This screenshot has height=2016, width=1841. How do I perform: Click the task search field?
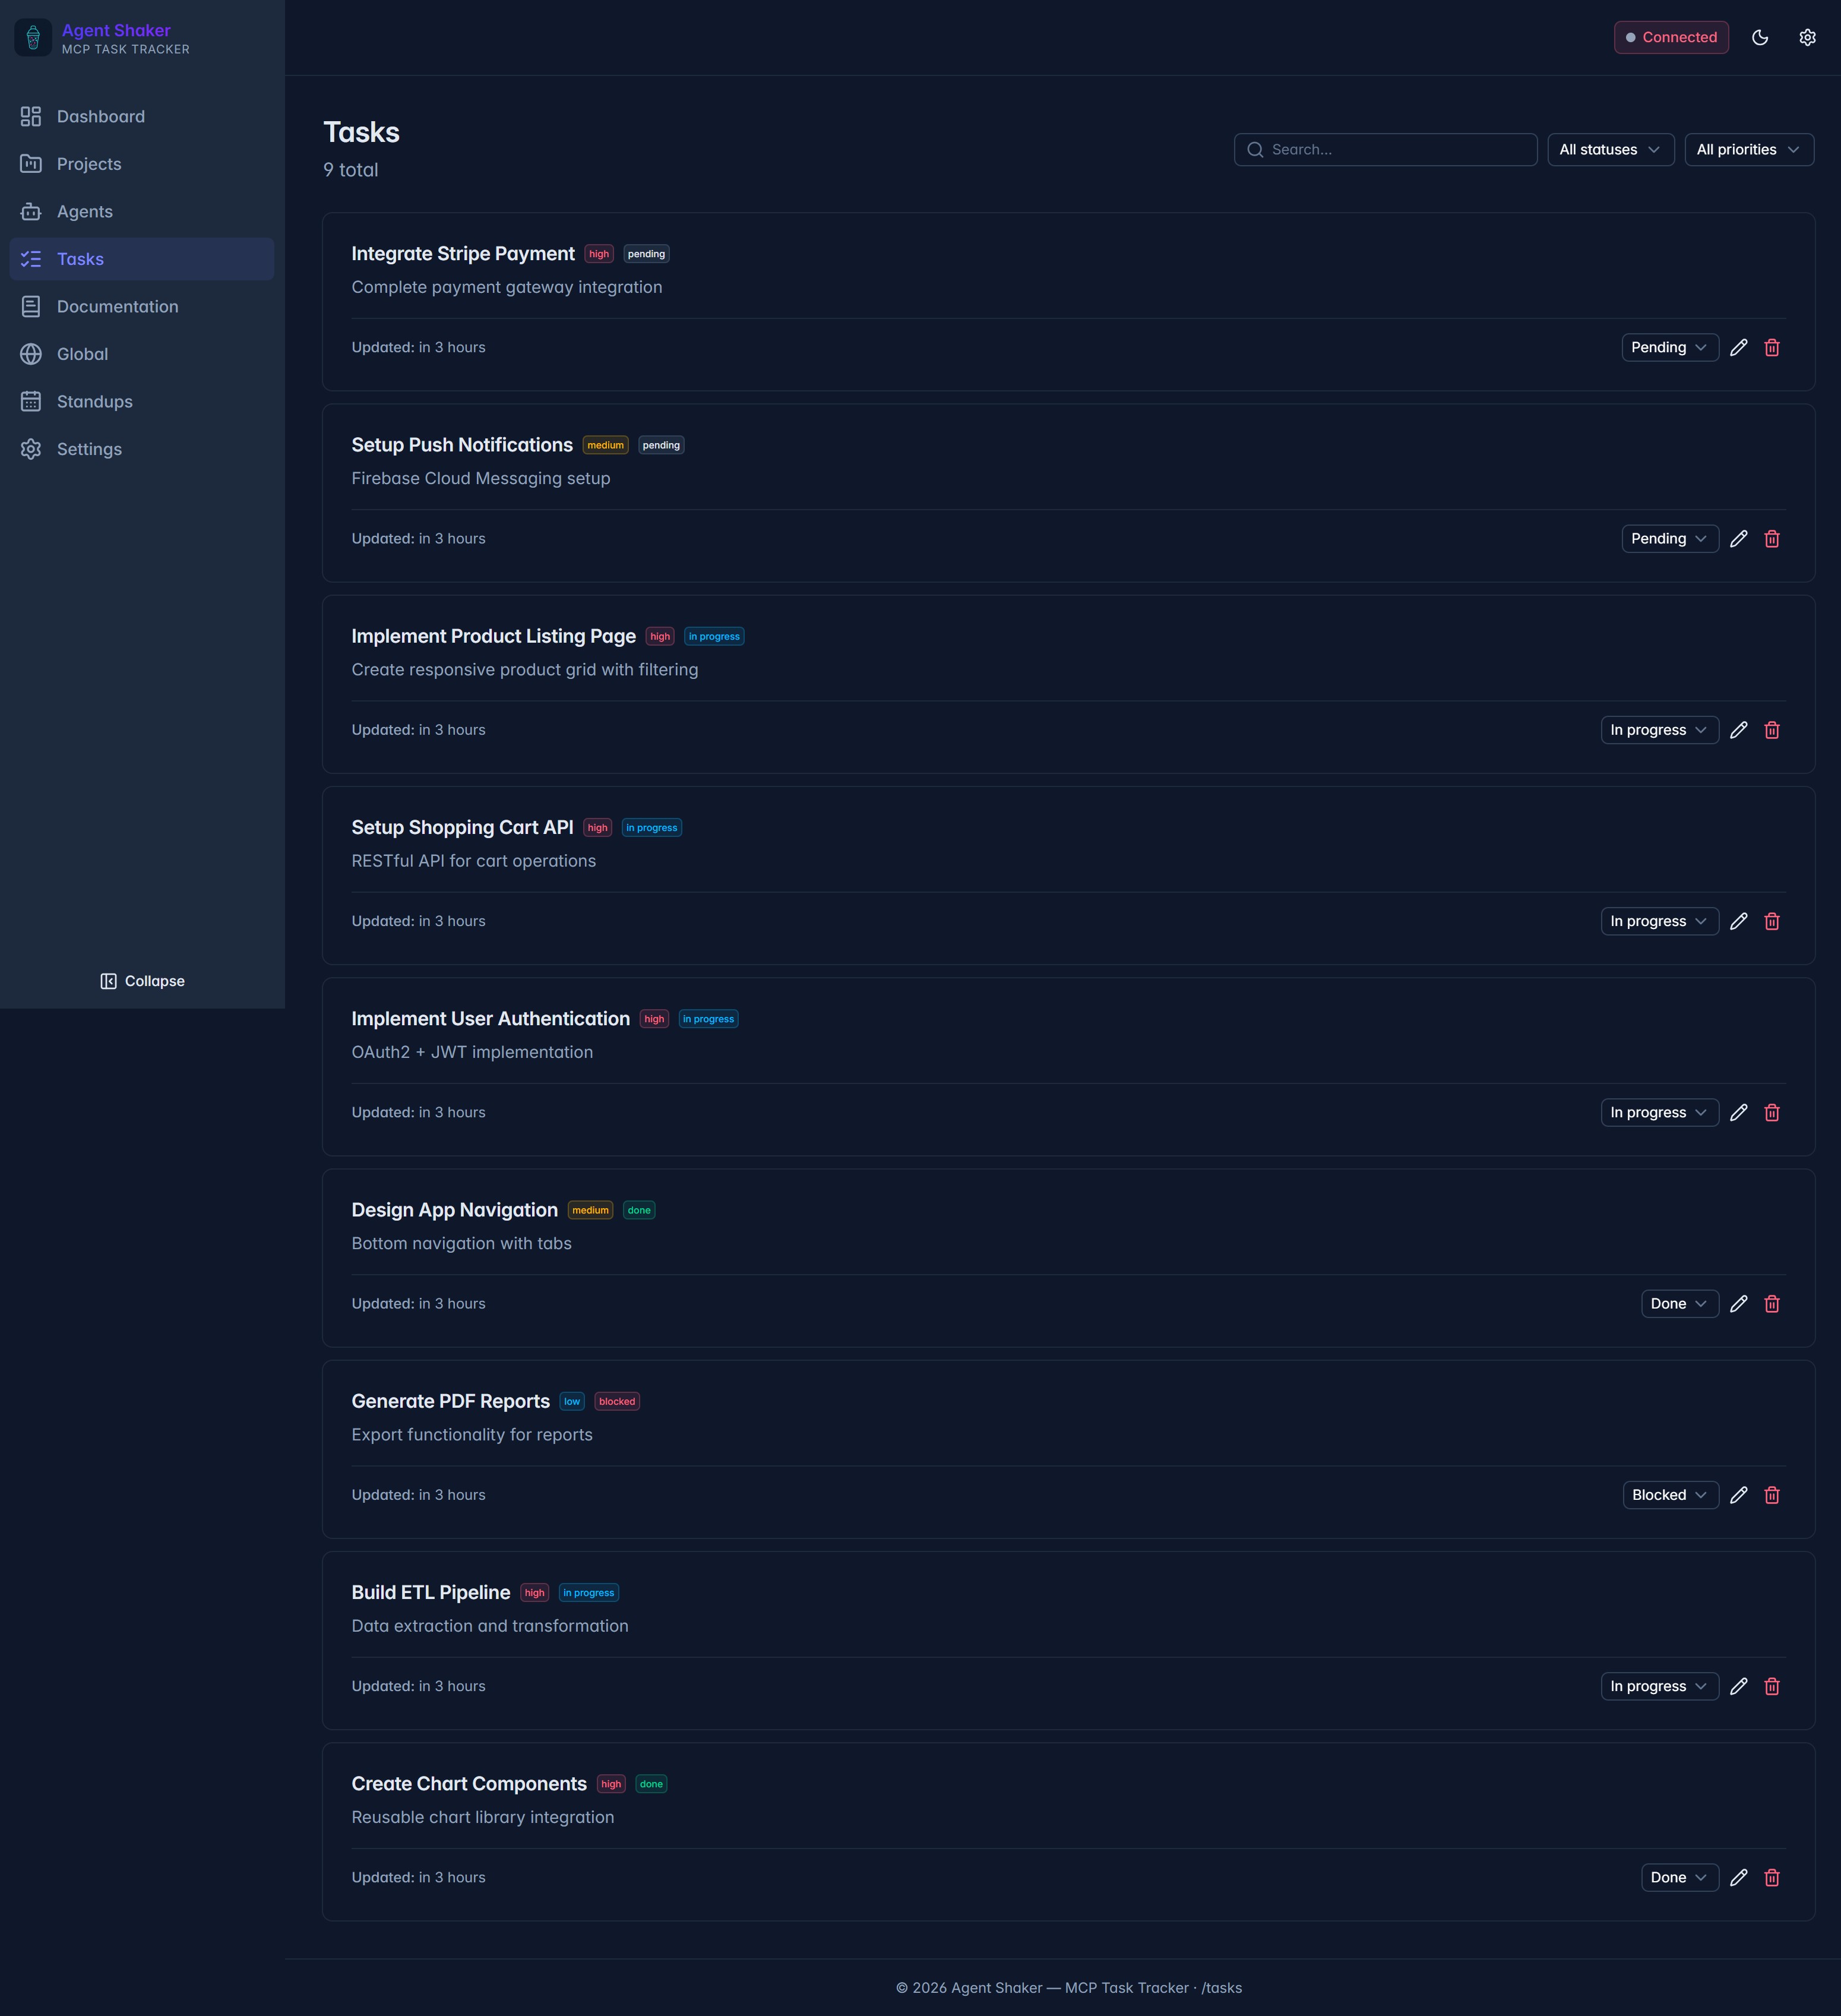click(1385, 150)
